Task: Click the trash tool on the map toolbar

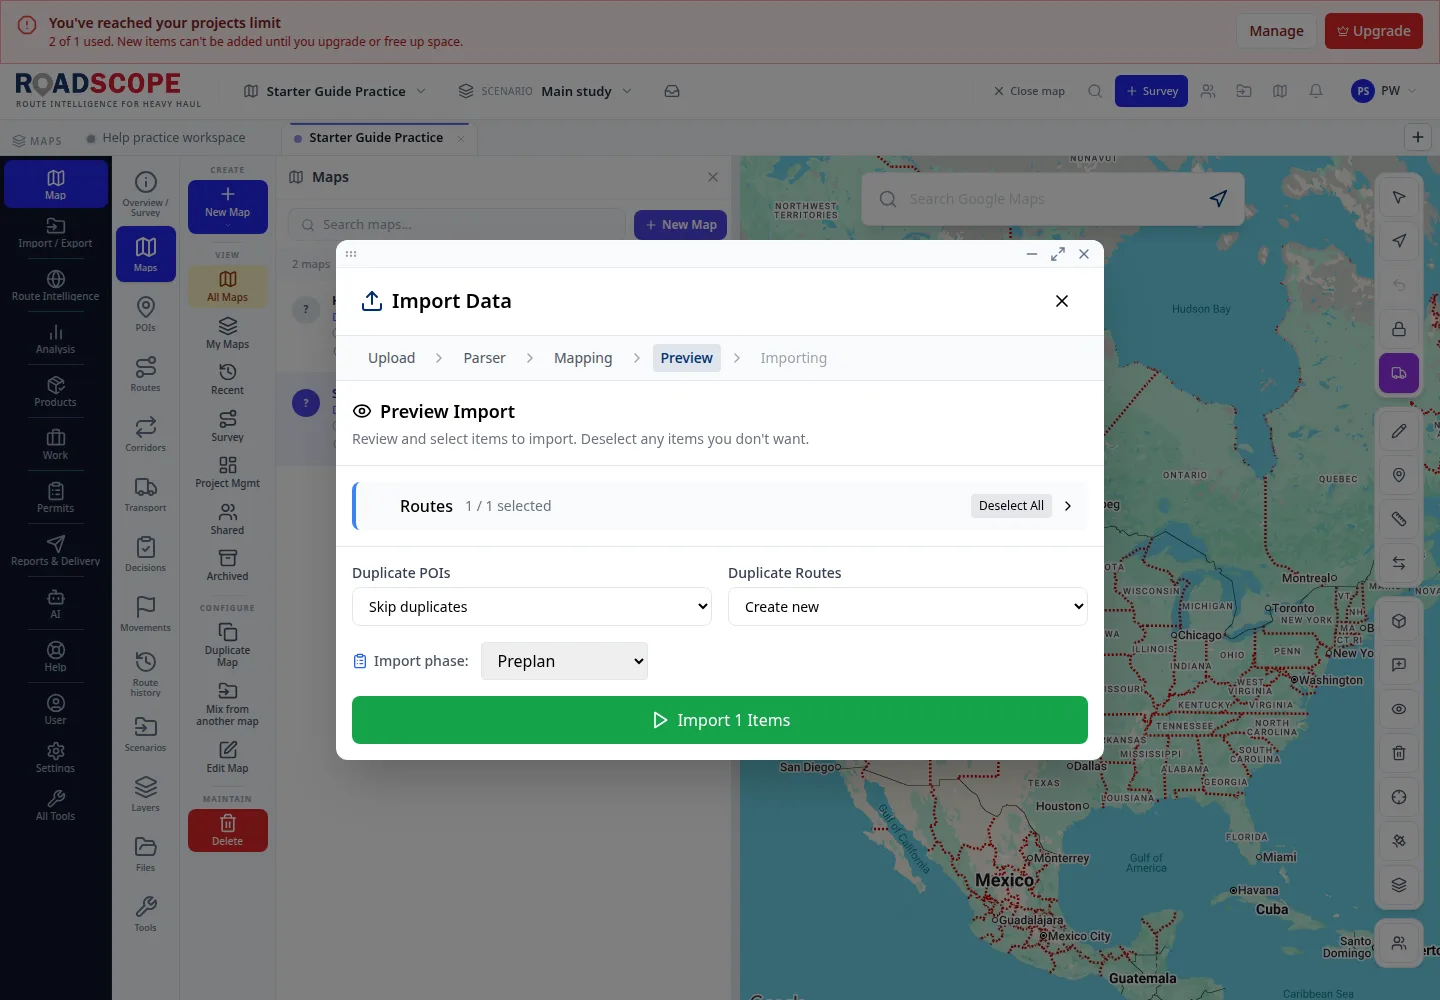Action: point(1399,753)
